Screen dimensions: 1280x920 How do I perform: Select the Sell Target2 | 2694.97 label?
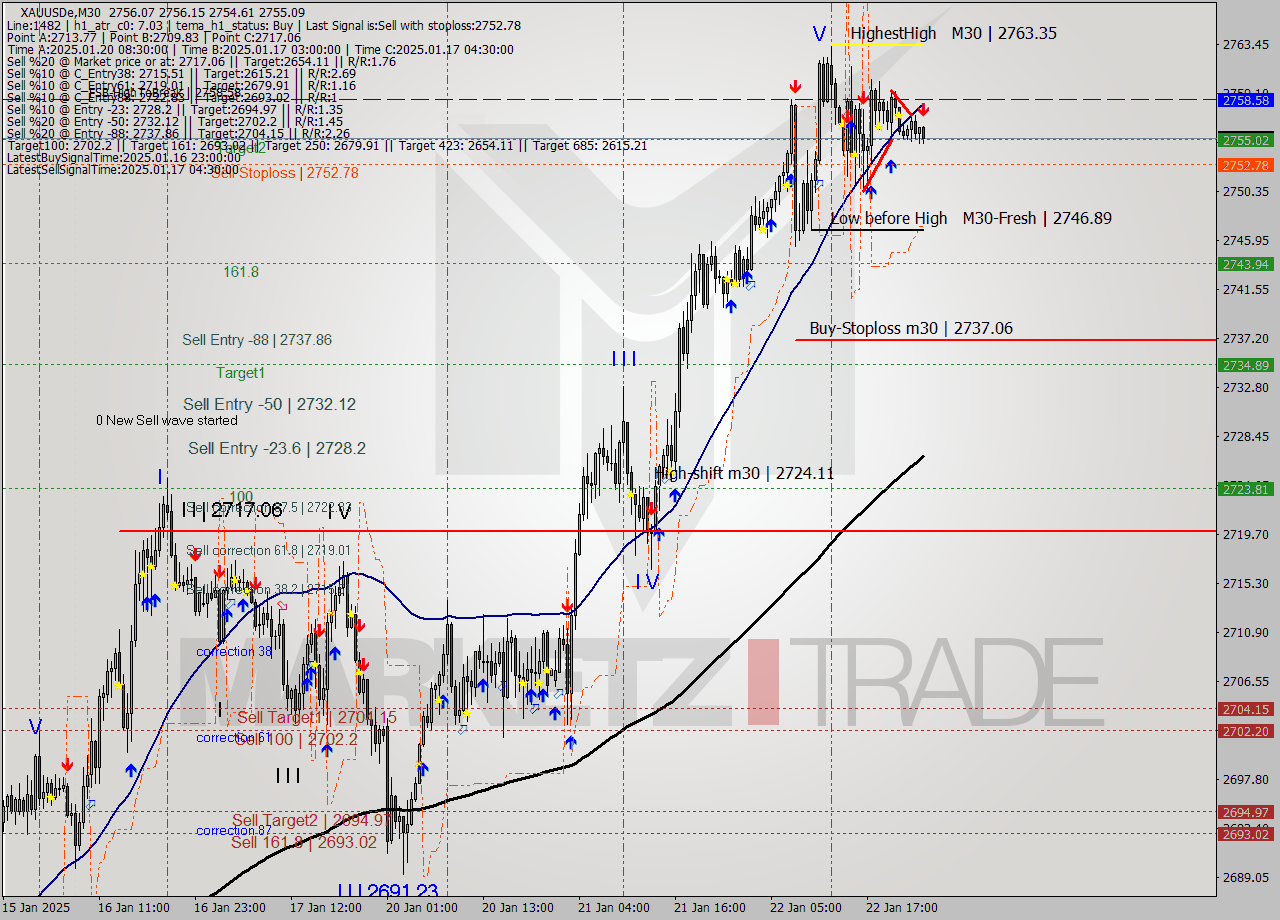click(311, 821)
